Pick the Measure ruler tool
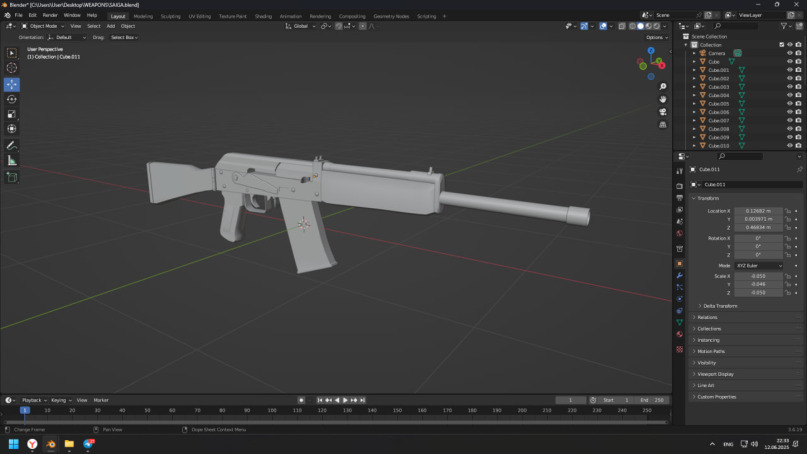 click(x=12, y=160)
